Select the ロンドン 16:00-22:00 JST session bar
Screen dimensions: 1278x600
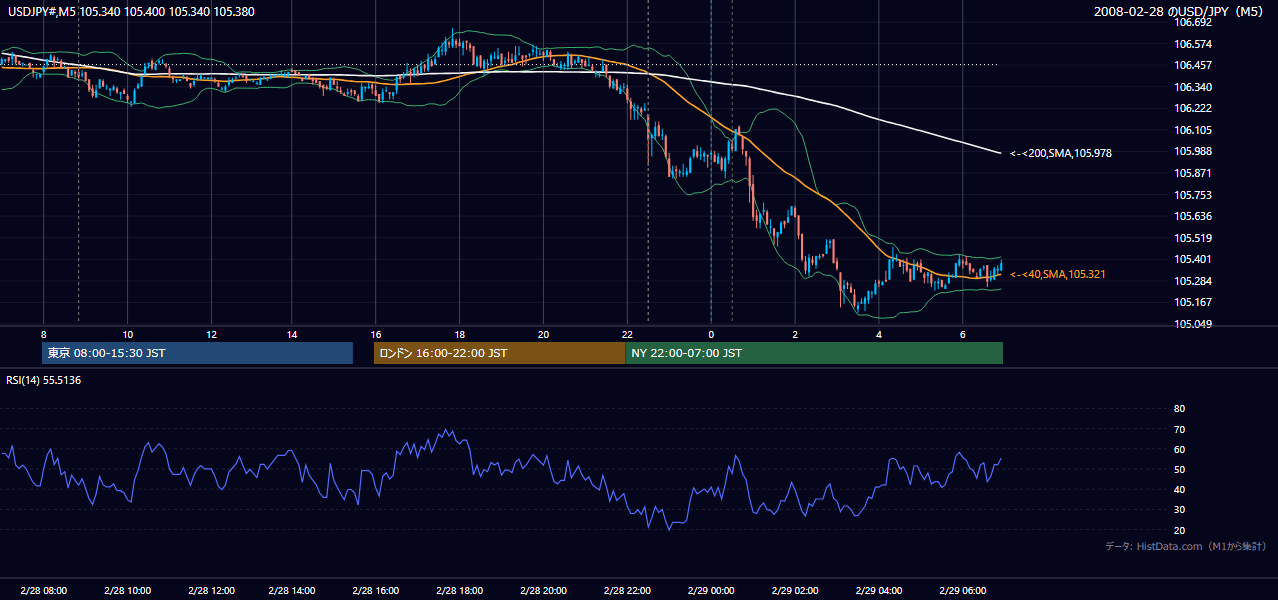[x=499, y=353]
